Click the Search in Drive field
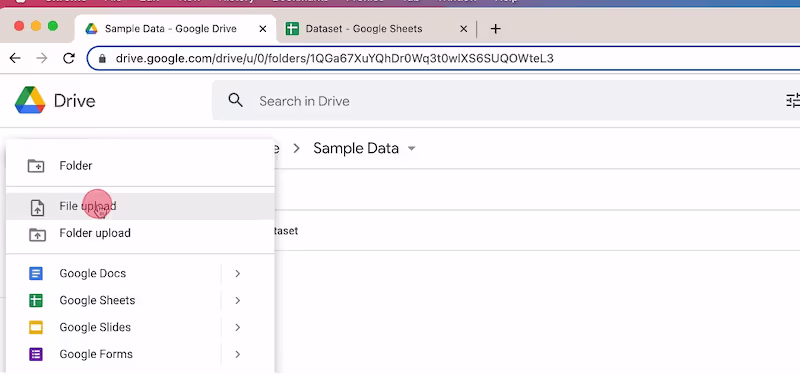 (505, 101)
